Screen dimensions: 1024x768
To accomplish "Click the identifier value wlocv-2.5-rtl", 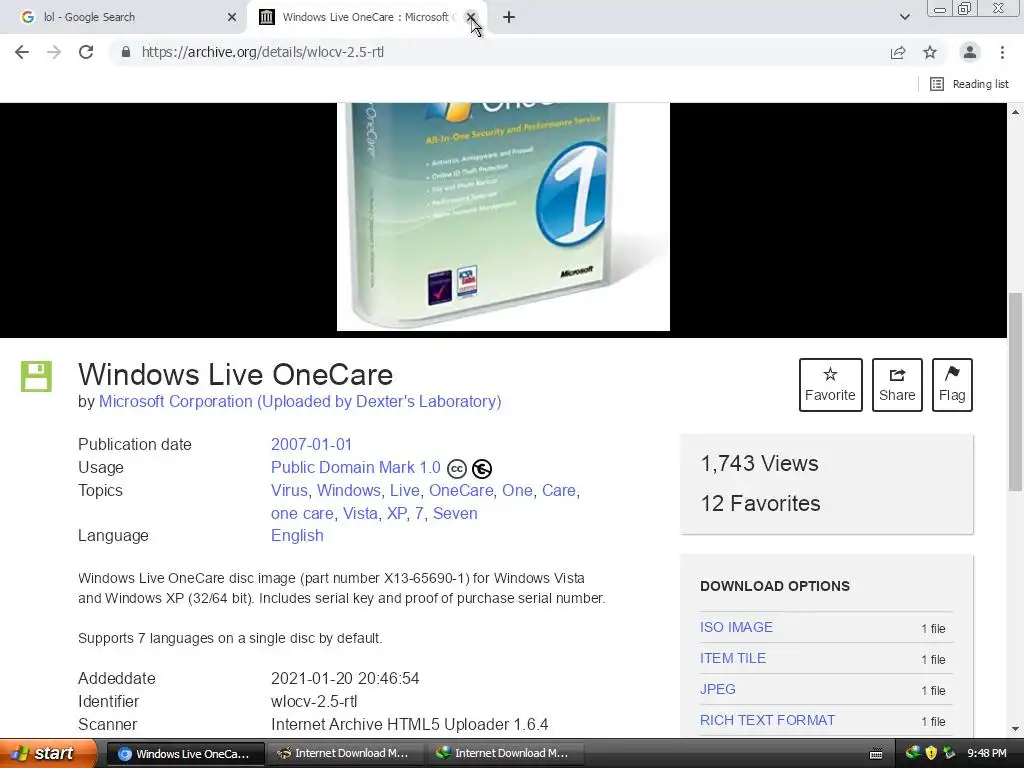I will tap(314, 701).
